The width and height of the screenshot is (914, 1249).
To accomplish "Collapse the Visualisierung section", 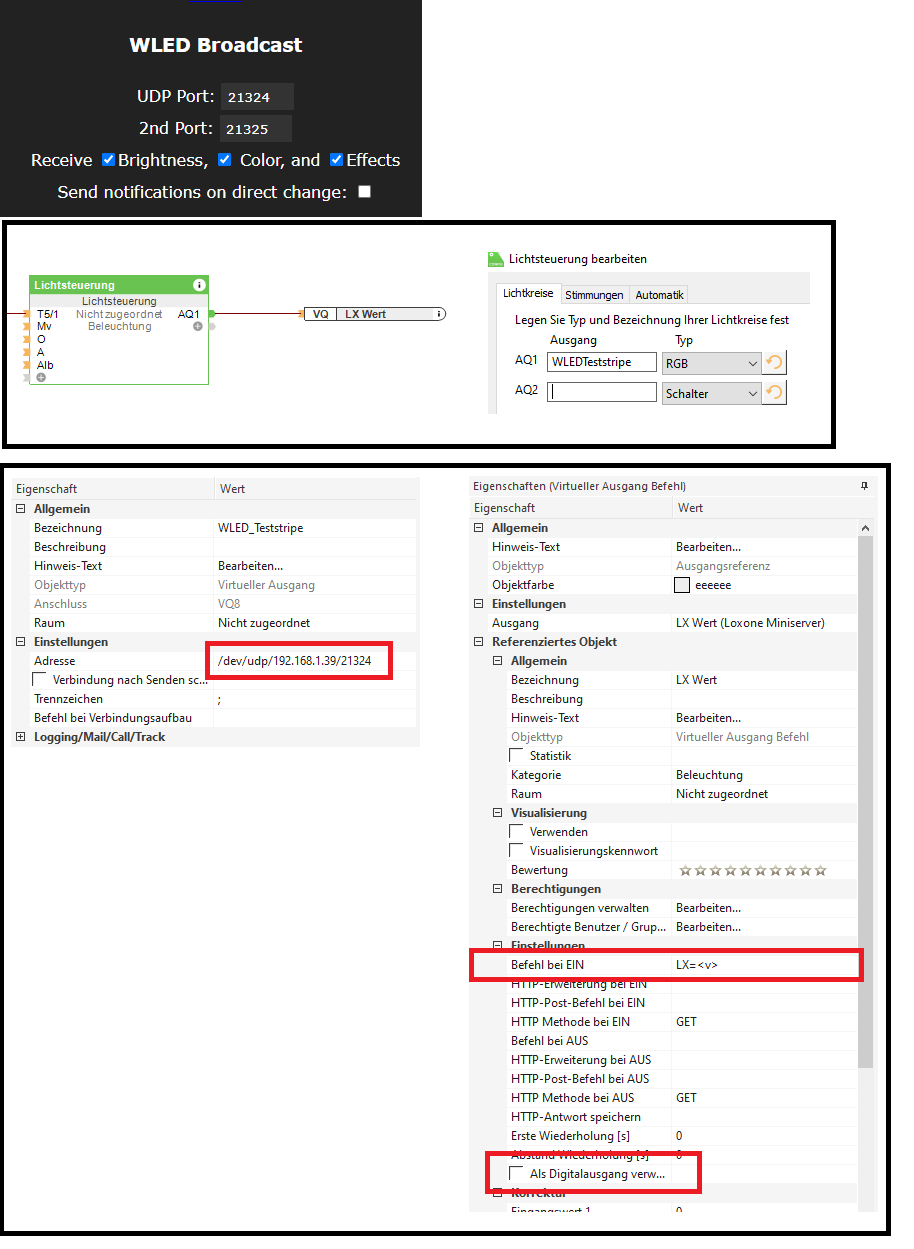I will 498,813.
